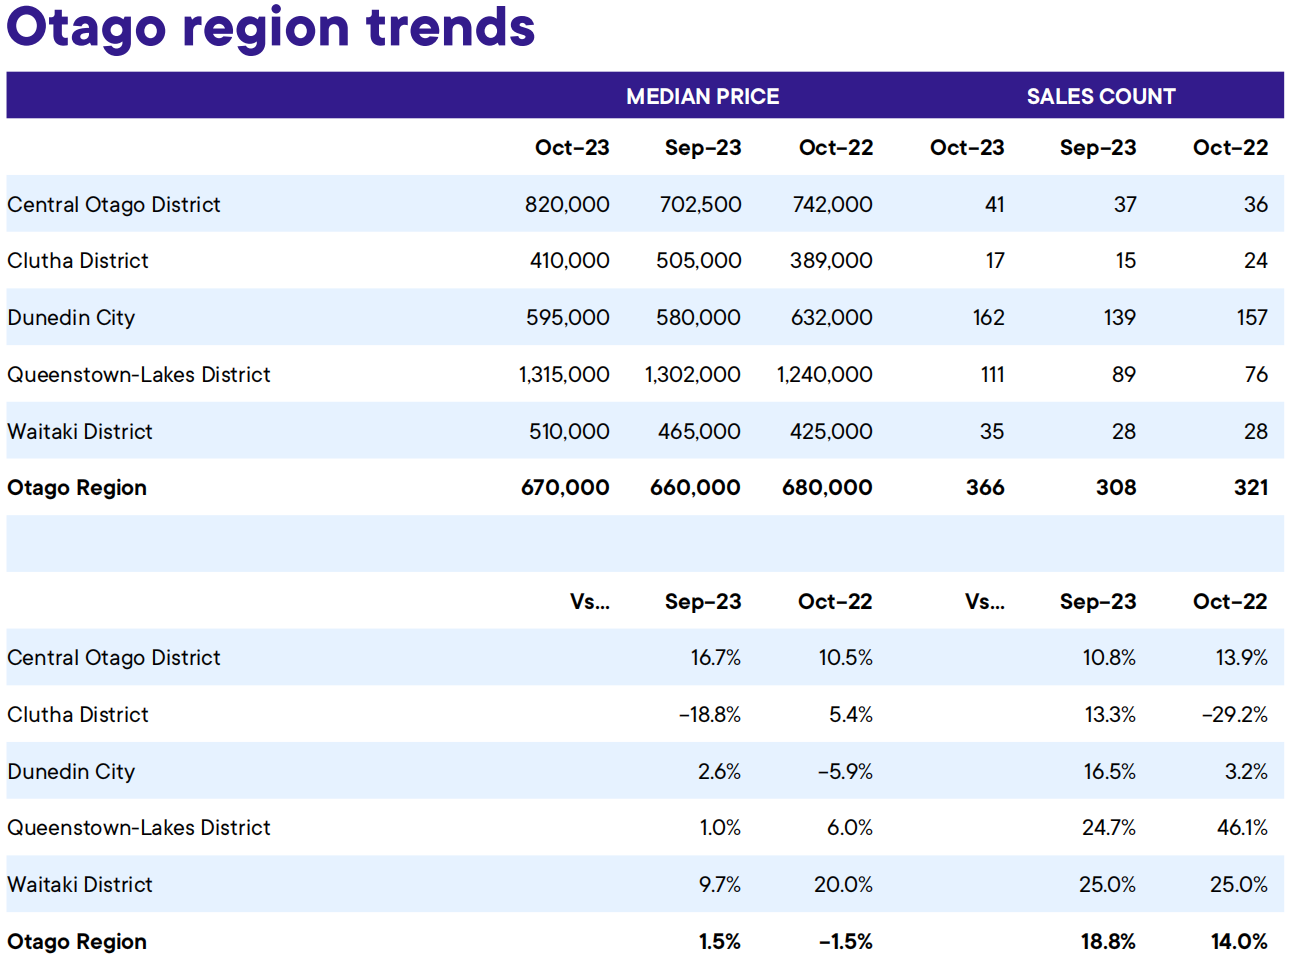This screenshot has width=1291, height=966.
Task: Select the 465,000 cell
Action: (x=700, y=431)
